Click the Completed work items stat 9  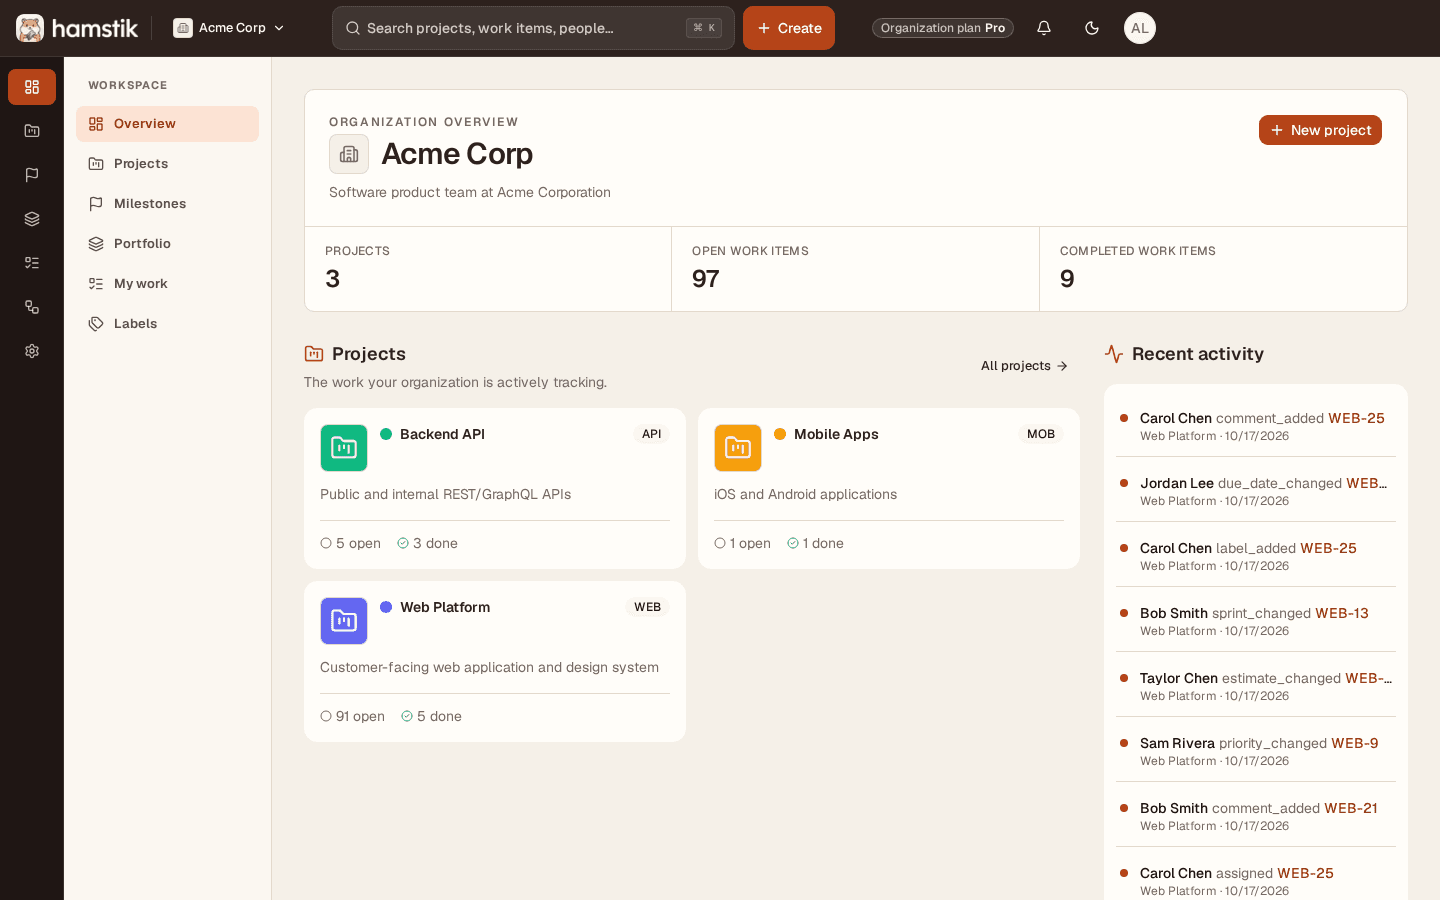coord(1223,269)
